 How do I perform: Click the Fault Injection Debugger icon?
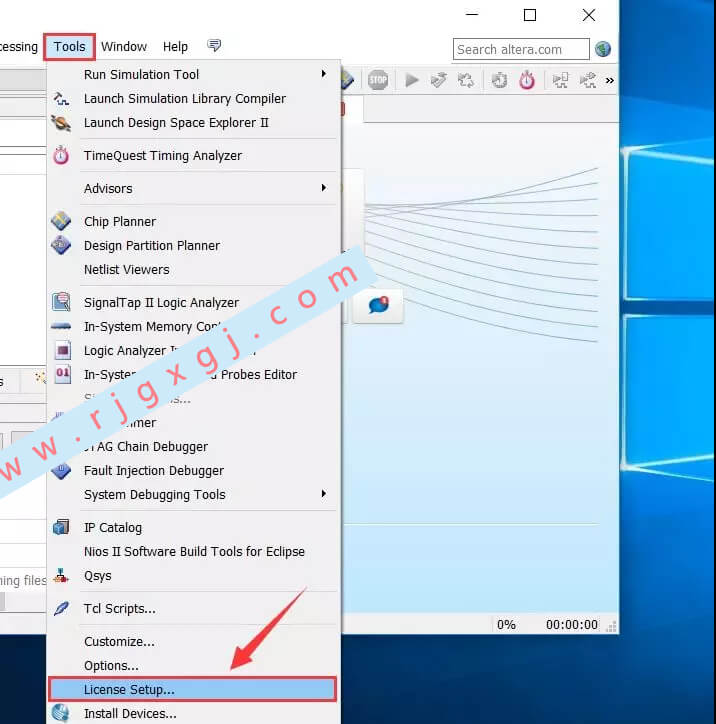(61, 471)
